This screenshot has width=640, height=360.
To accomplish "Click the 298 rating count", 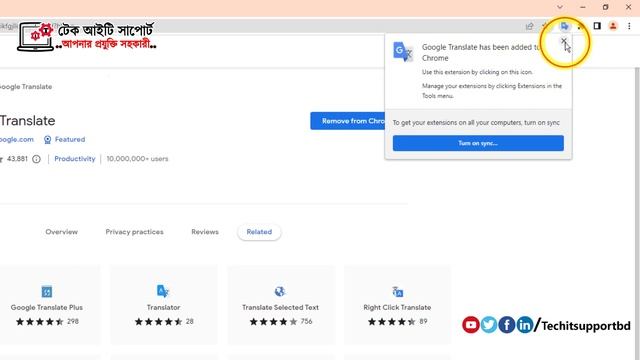I will coord(73,321).
